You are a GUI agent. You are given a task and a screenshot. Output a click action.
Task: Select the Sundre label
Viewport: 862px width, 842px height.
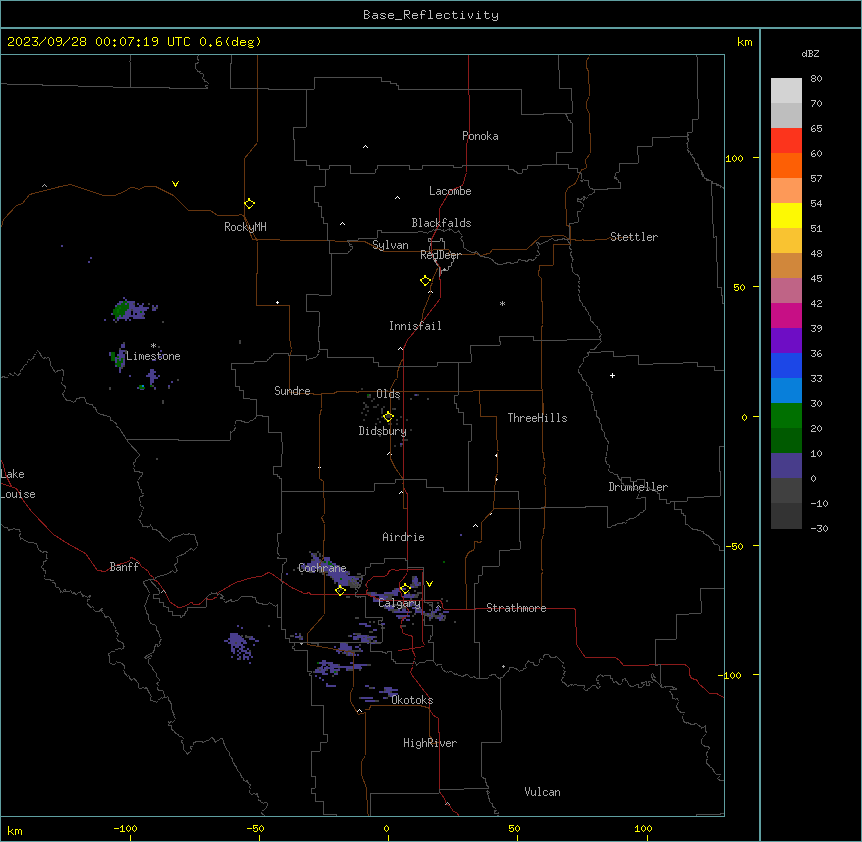292,391
